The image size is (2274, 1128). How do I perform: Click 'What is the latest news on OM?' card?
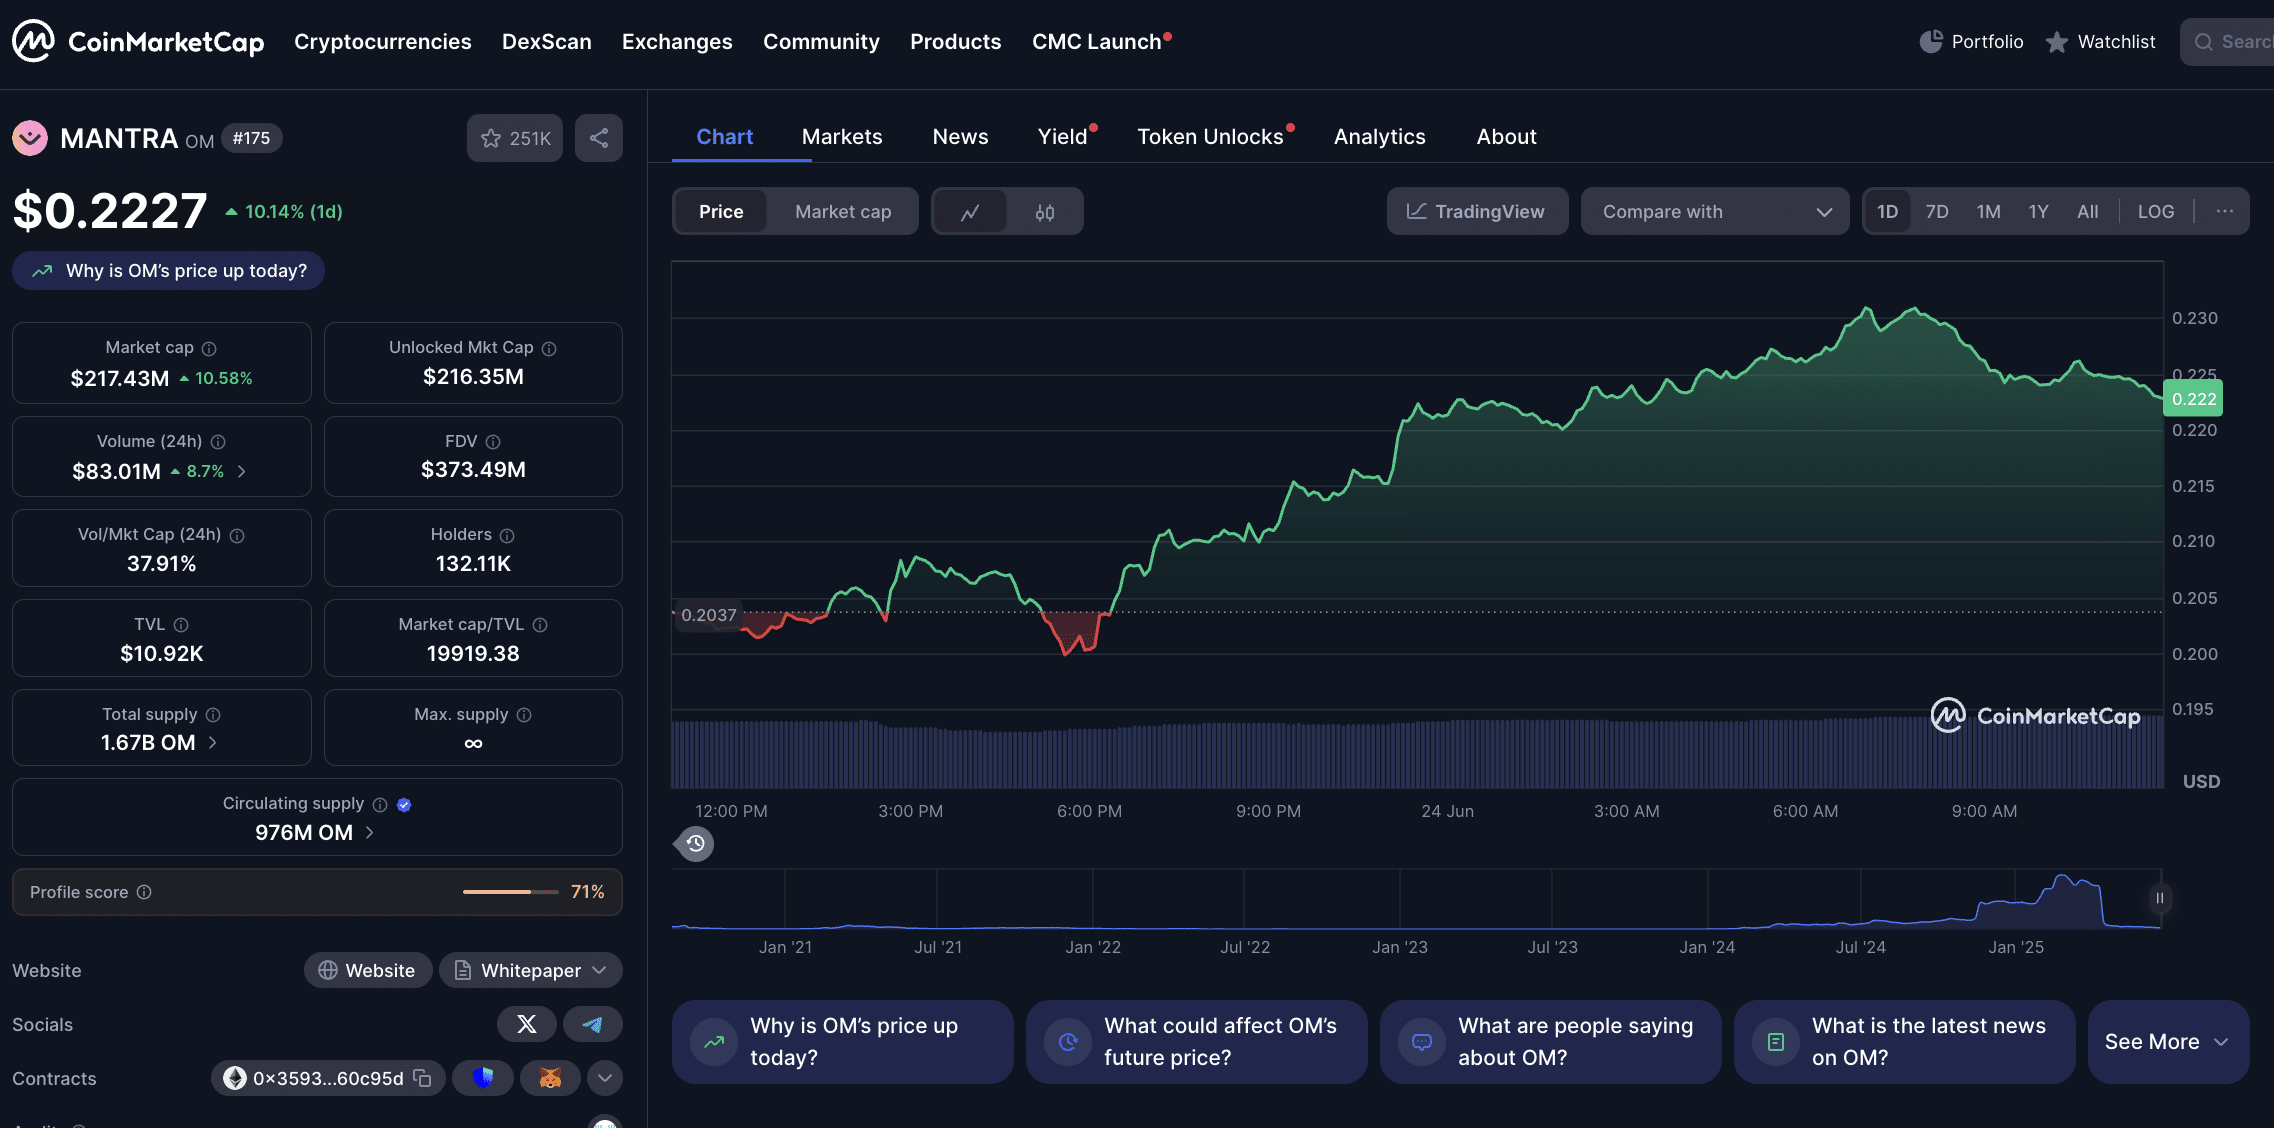click(1904, 1042)
